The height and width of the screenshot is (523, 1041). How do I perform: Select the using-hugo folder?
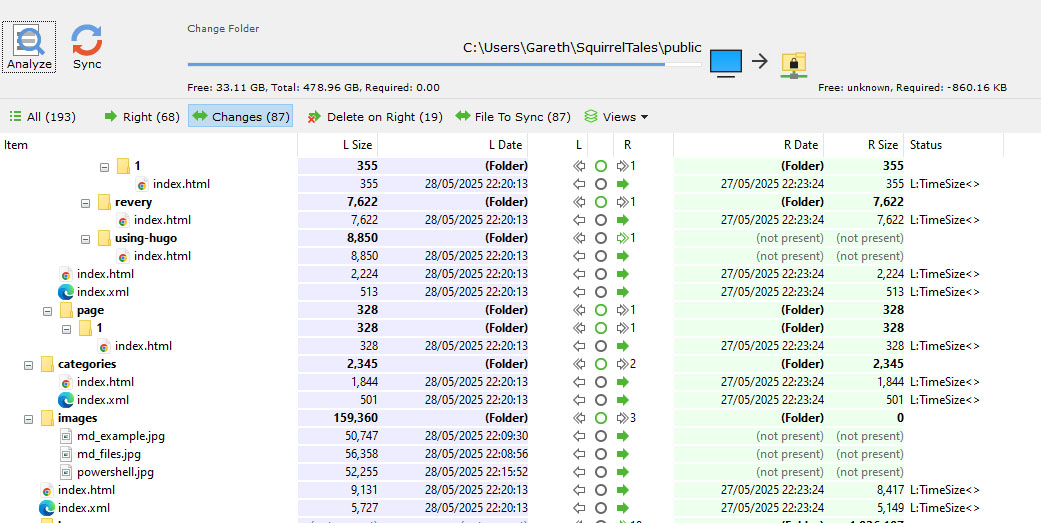pyautogui.click(x=146, y=238)
